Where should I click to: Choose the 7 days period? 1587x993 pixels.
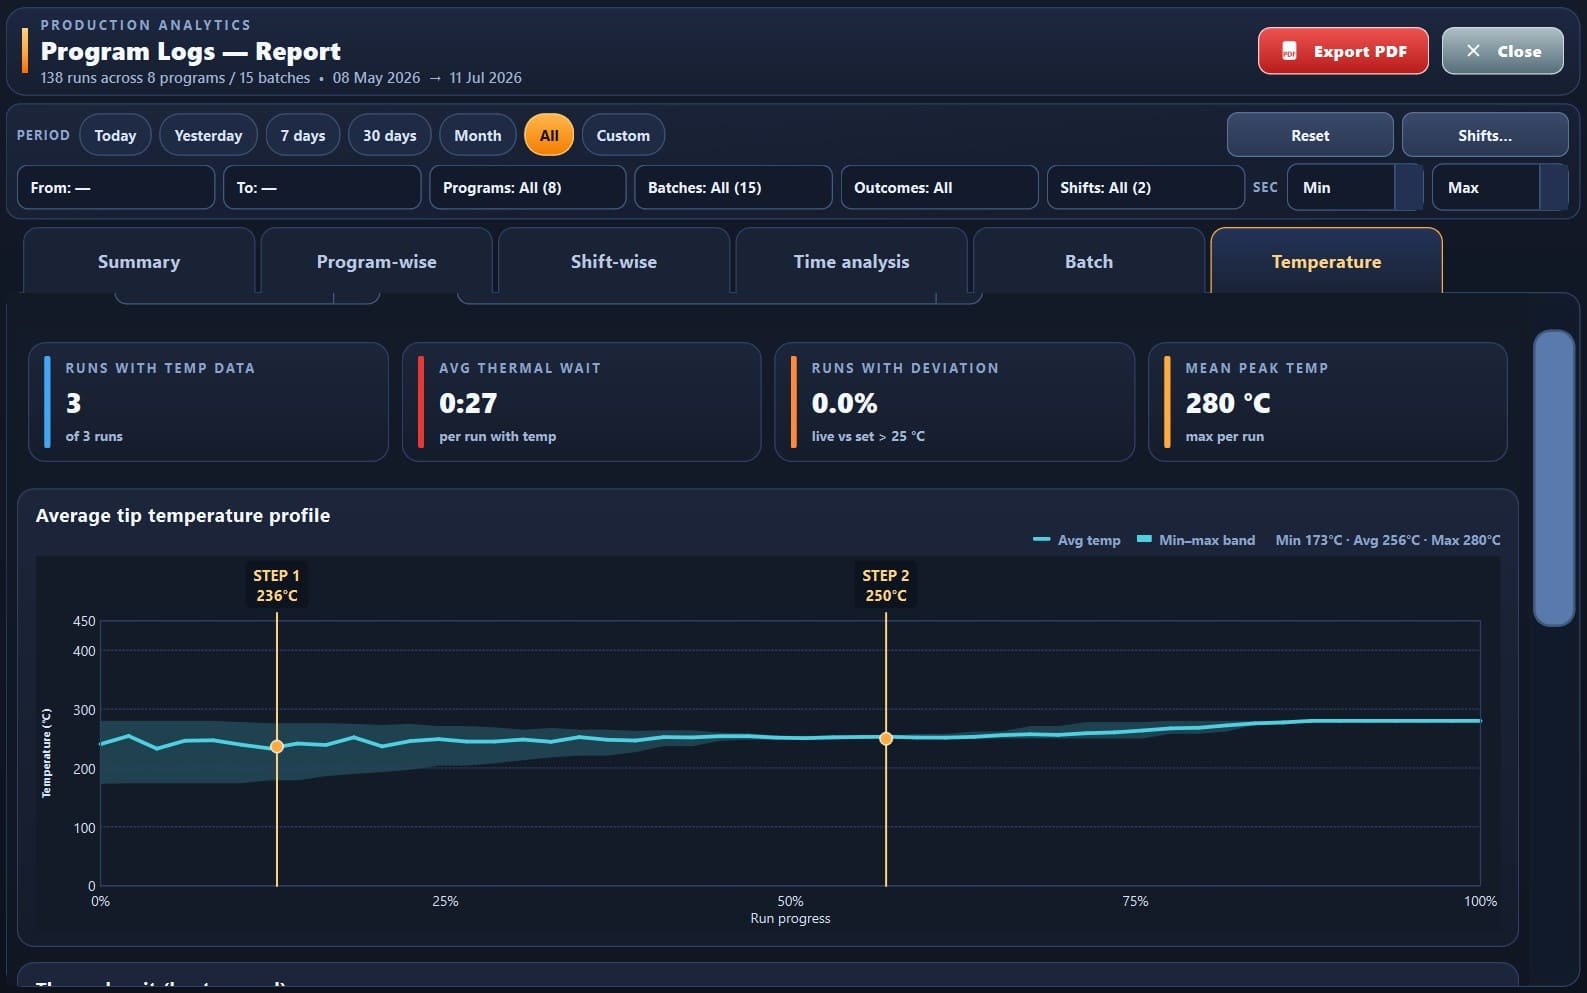(303, 135)
